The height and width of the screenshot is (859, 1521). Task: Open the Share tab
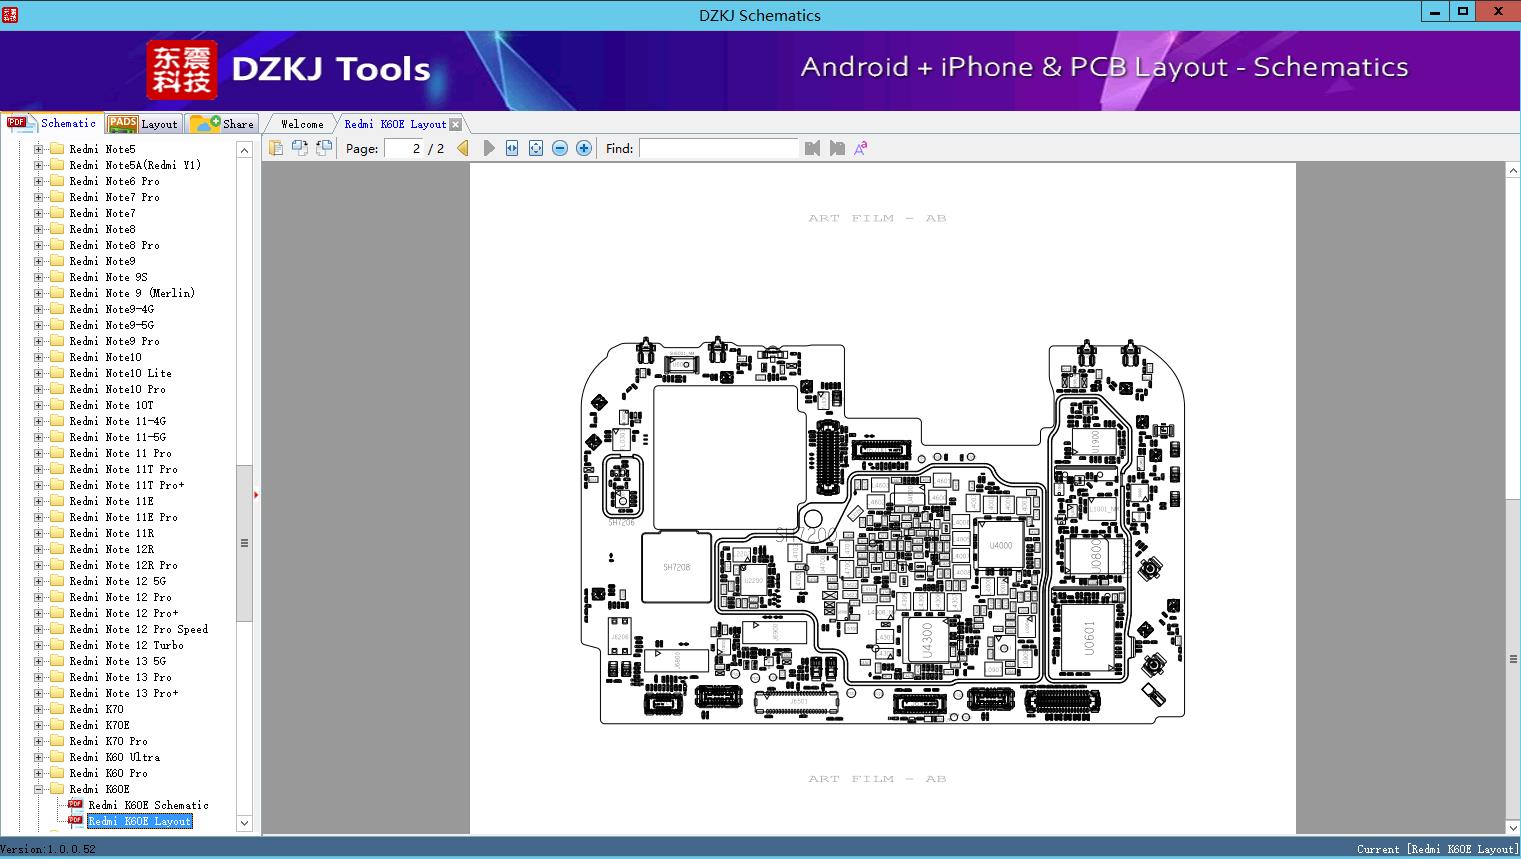(223, 124)
